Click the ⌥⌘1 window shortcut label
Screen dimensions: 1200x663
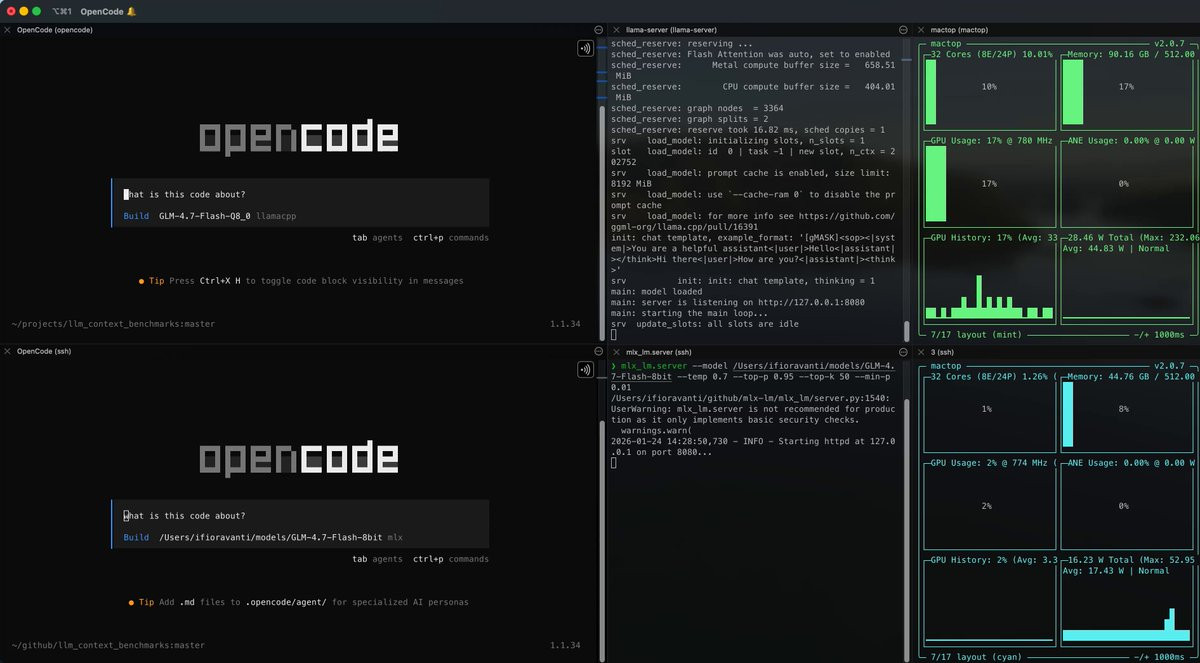coord(62,10)
